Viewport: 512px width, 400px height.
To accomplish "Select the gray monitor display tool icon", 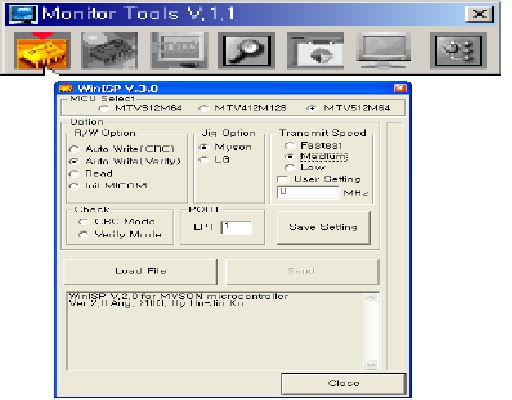I will click(179, 51).
